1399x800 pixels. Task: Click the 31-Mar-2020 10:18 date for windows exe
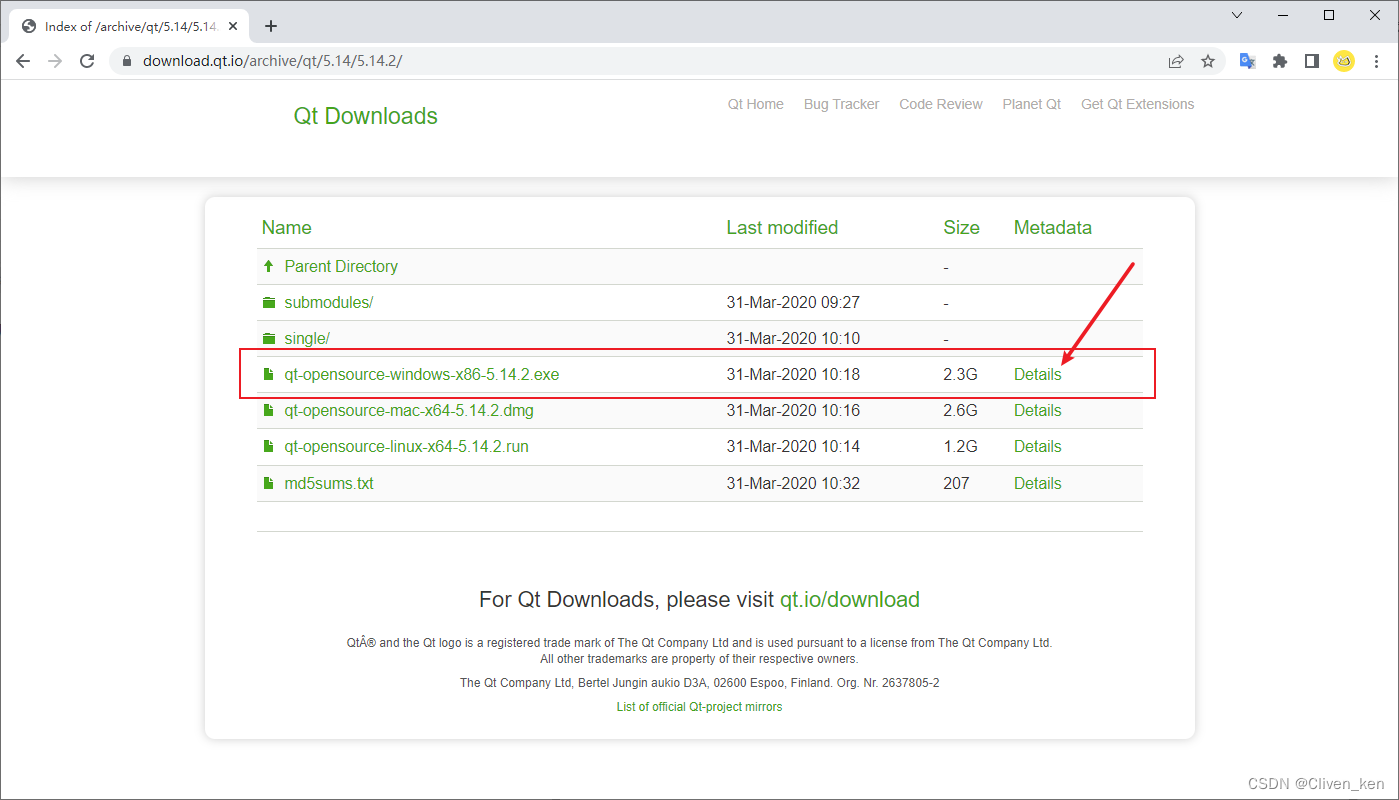(793, 374)
